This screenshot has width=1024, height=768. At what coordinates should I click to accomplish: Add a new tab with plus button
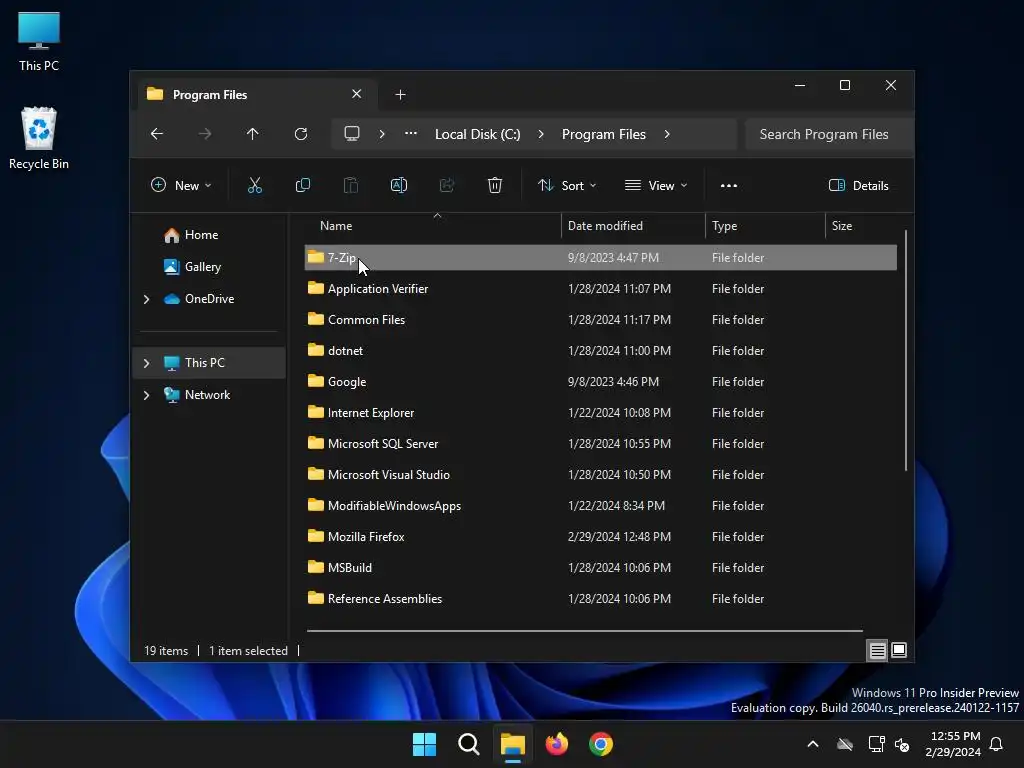pyautogui.click(x=400, y=95)
